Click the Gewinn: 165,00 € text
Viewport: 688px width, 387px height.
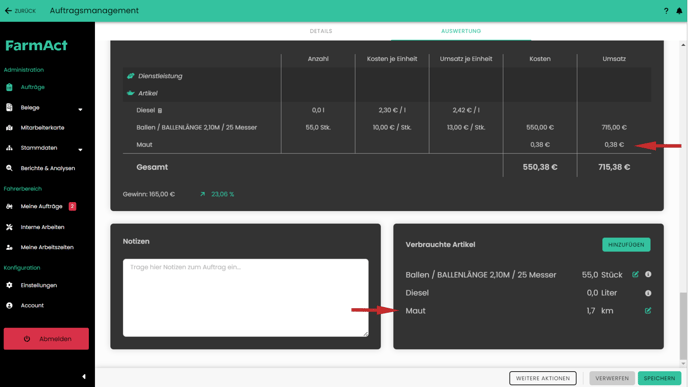[149, 194]
